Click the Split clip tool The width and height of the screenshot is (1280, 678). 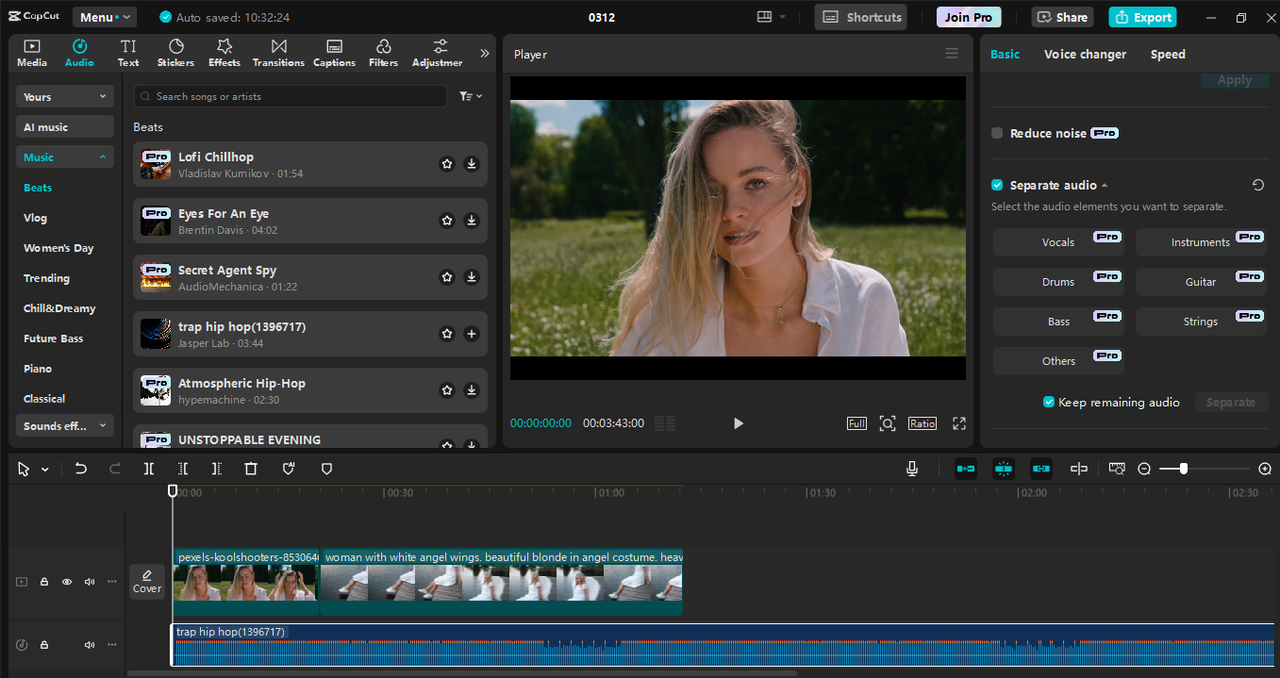point(149,469)
